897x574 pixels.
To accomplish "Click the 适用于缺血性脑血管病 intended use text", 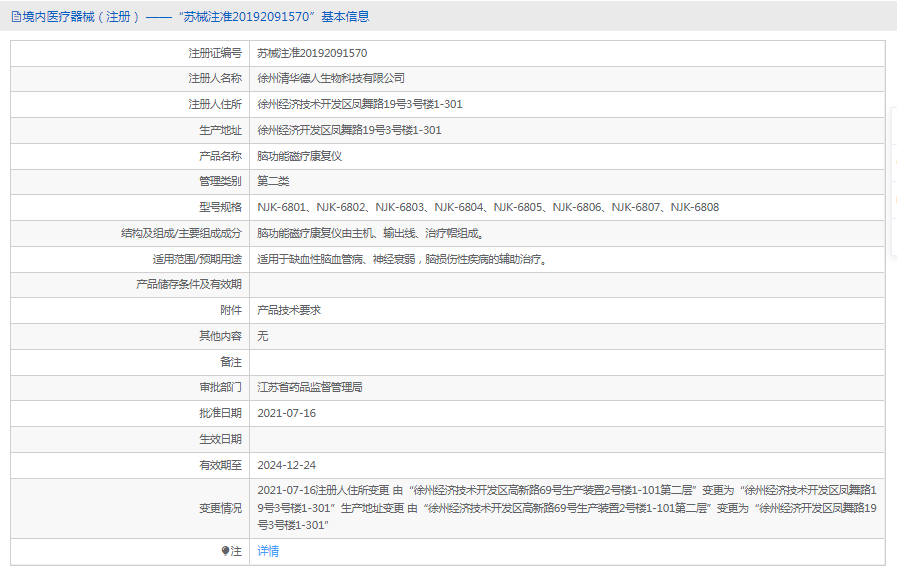I will [x=402, y=259].
